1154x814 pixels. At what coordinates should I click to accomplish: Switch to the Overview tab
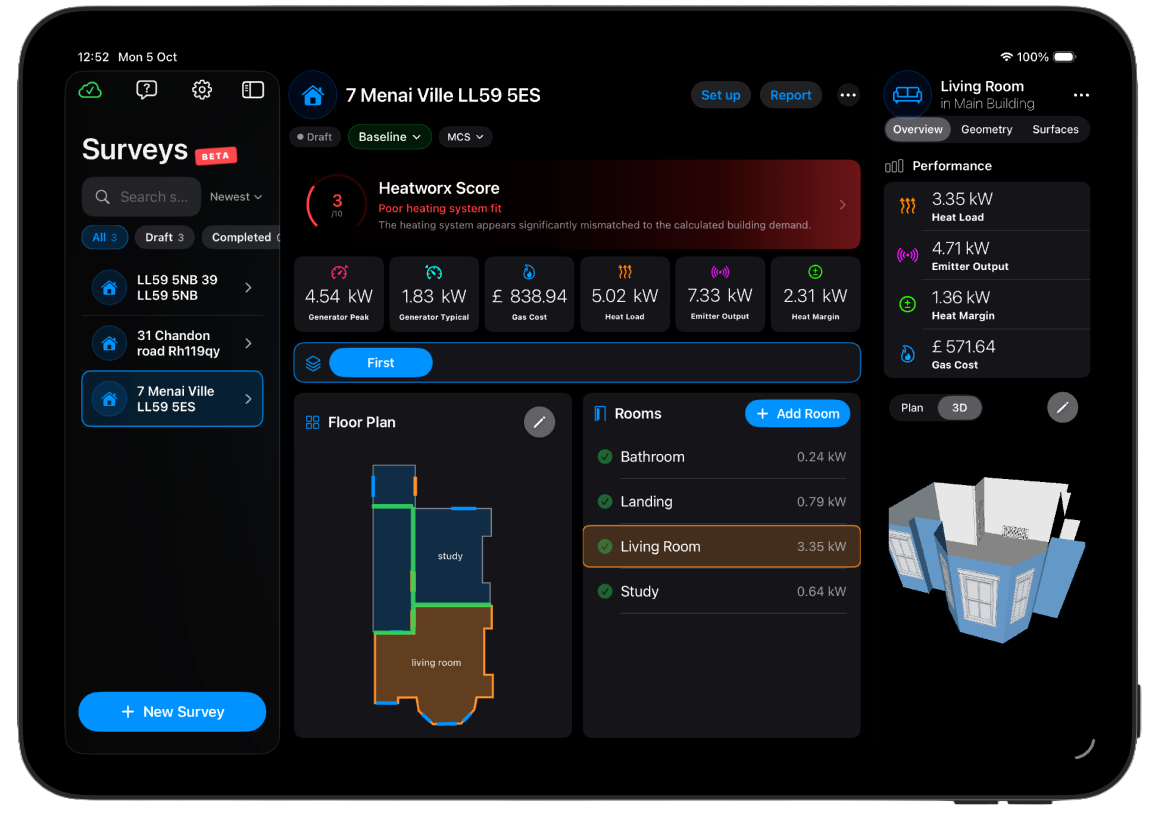pyautogui.click(x=918, y=129)
